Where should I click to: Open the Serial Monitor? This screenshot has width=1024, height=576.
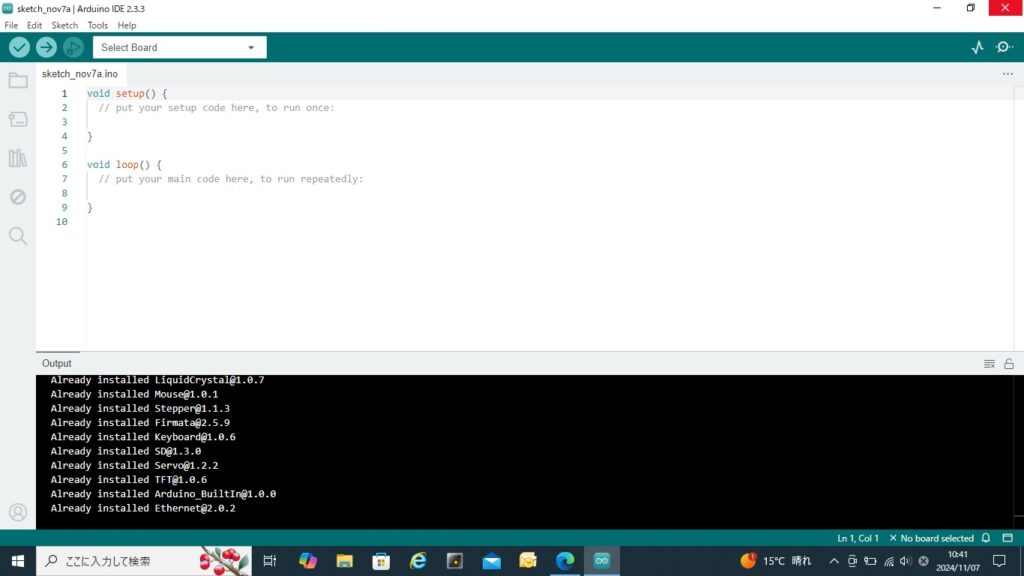pos(1004,47)
